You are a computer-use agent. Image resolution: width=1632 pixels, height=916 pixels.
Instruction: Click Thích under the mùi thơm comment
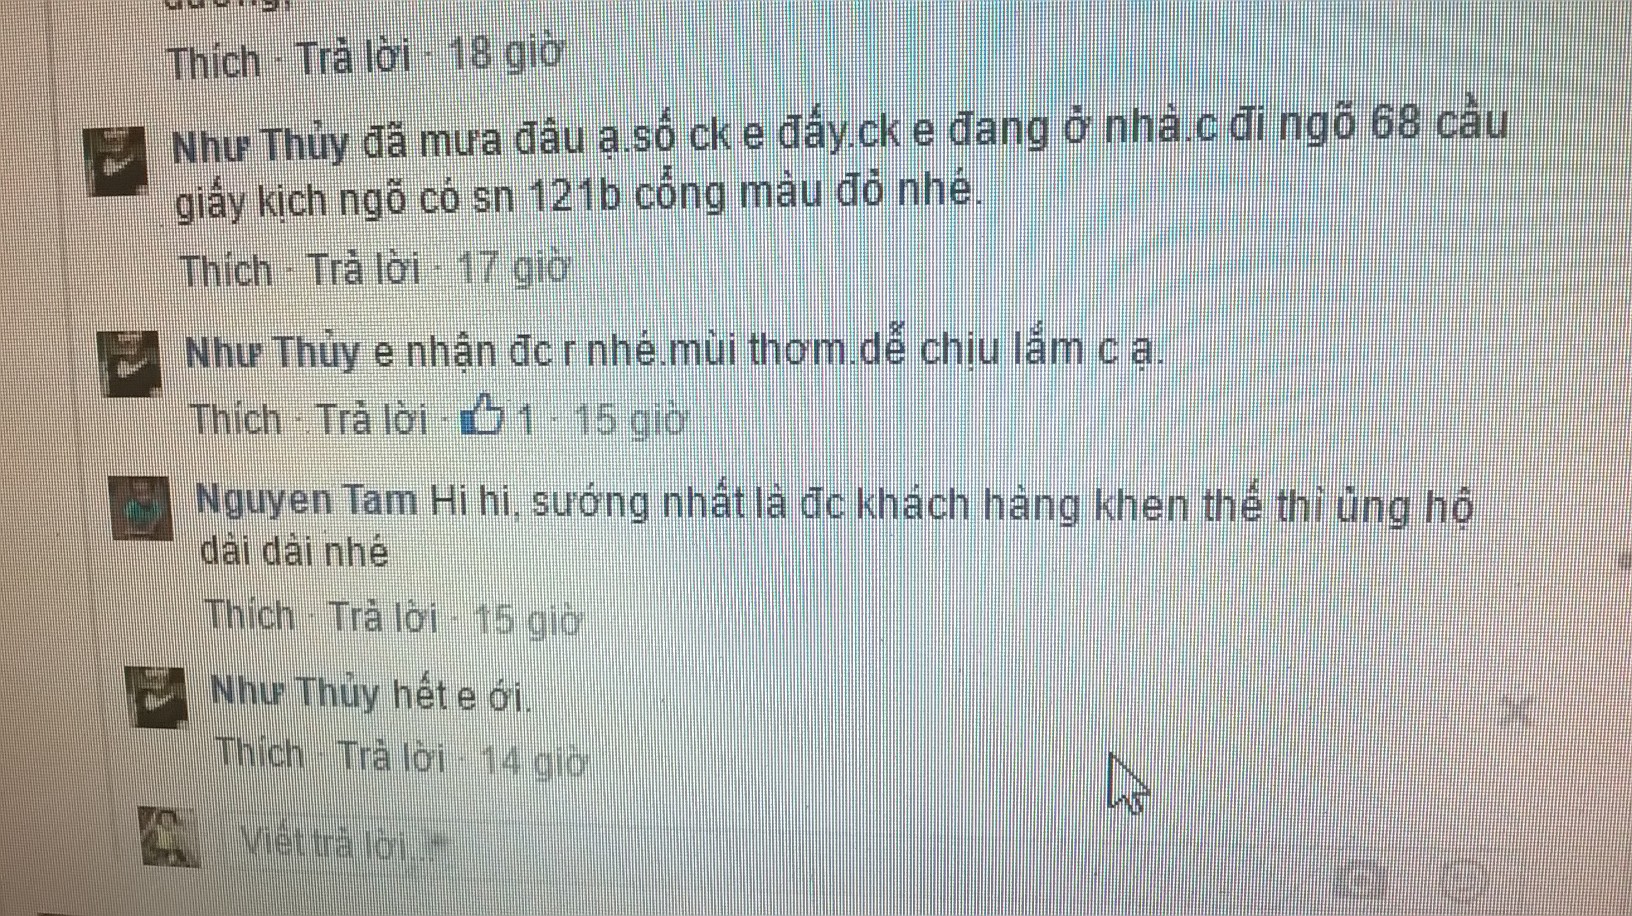[x=236, y=419]
